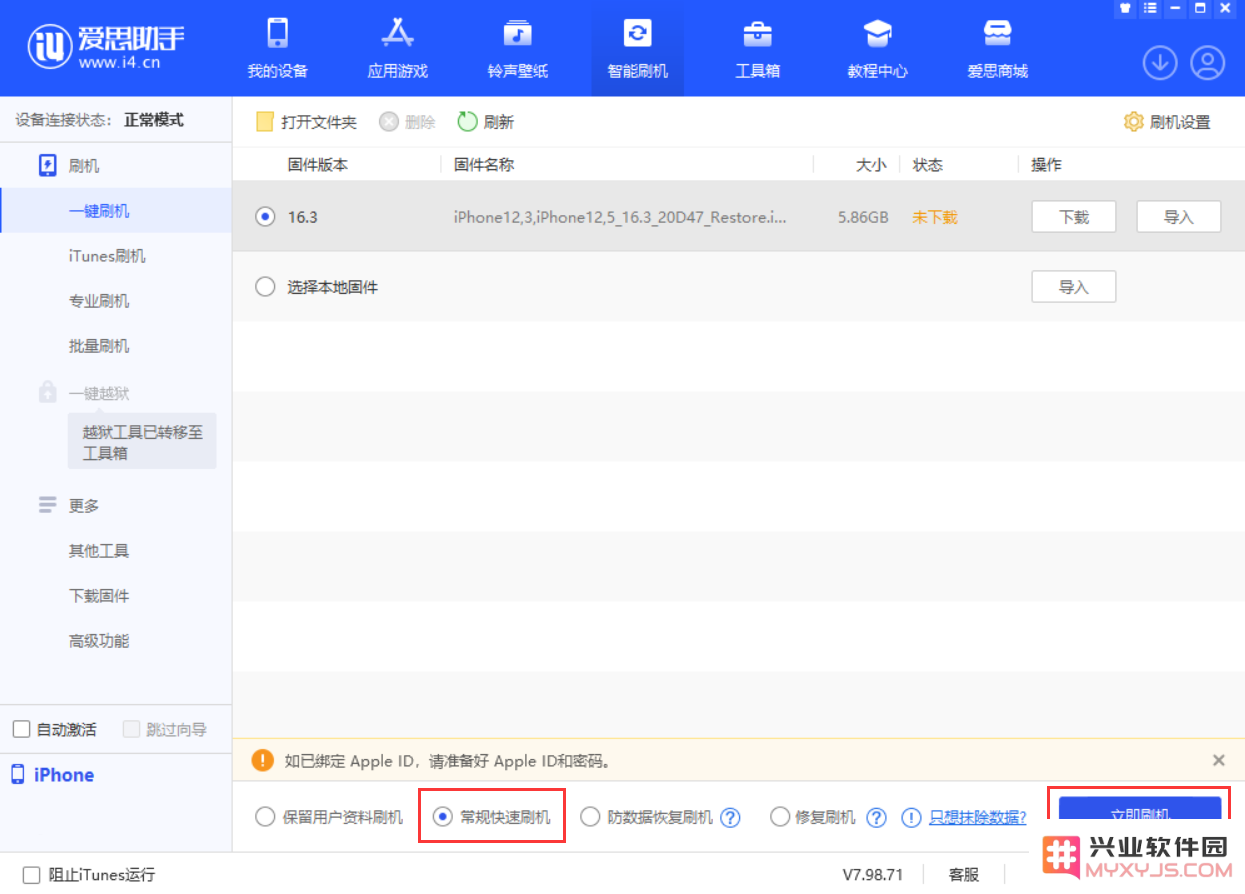Viewport: 1245px width, 894px height.
Task: Click 越狱工具已转移至工具箱 notice
Action: click(142, 443)
